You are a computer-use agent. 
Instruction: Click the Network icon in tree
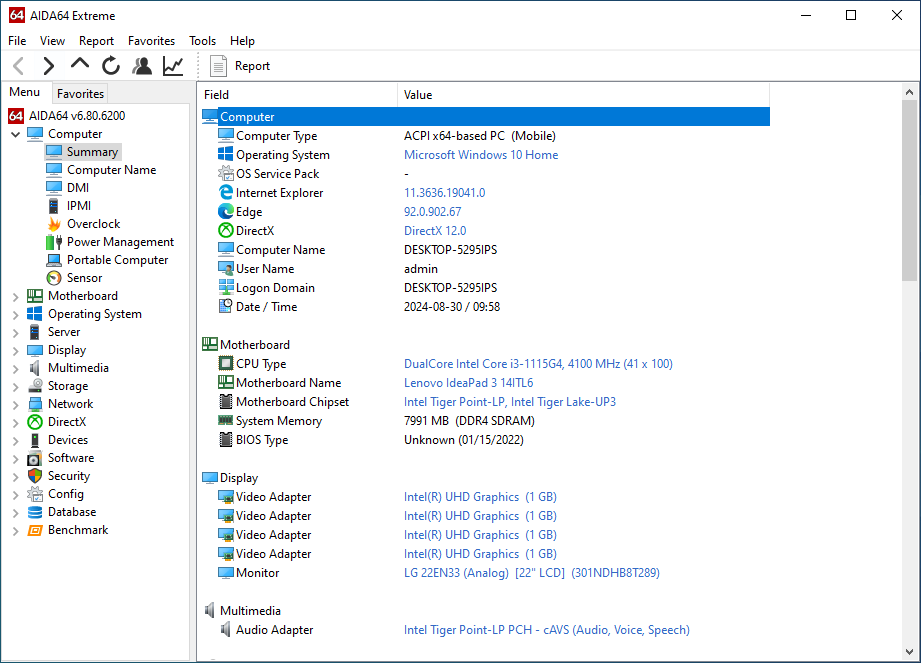click(35, 405)
